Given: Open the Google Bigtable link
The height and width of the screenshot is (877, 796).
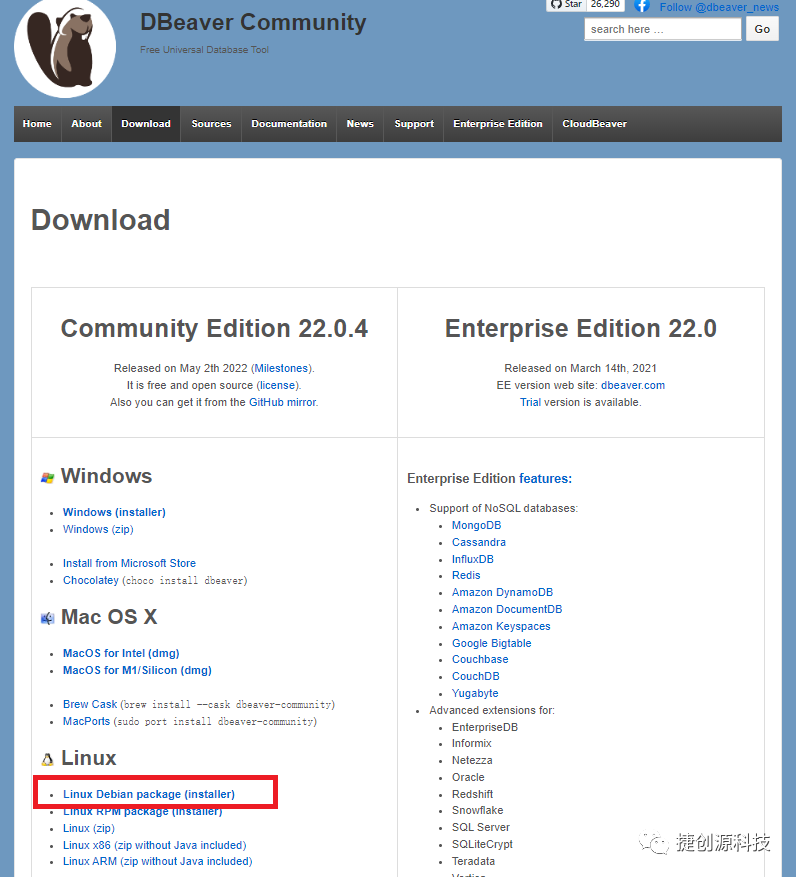Looking at the screenshot, I should pos(492,643).
